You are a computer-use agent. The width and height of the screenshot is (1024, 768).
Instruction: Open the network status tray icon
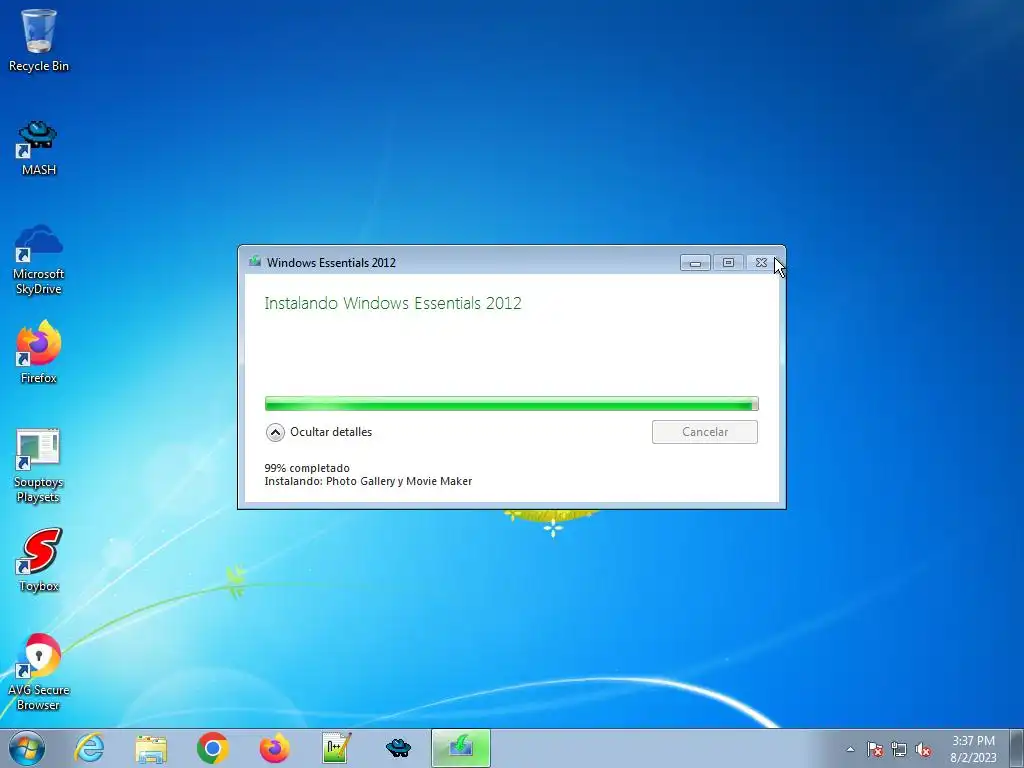click(x=899, y=749)
